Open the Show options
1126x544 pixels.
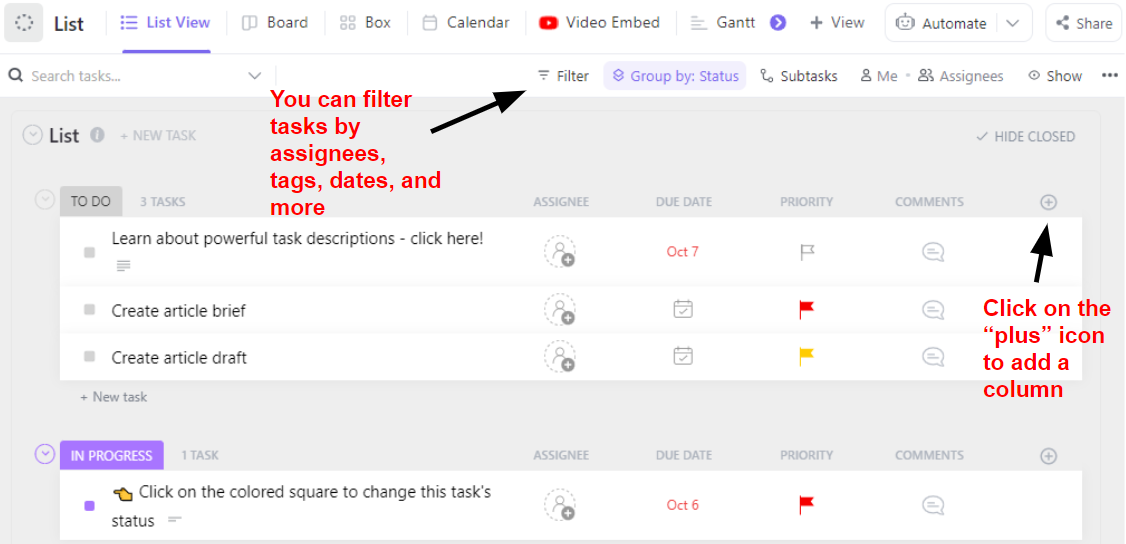tap(1055, 75)
